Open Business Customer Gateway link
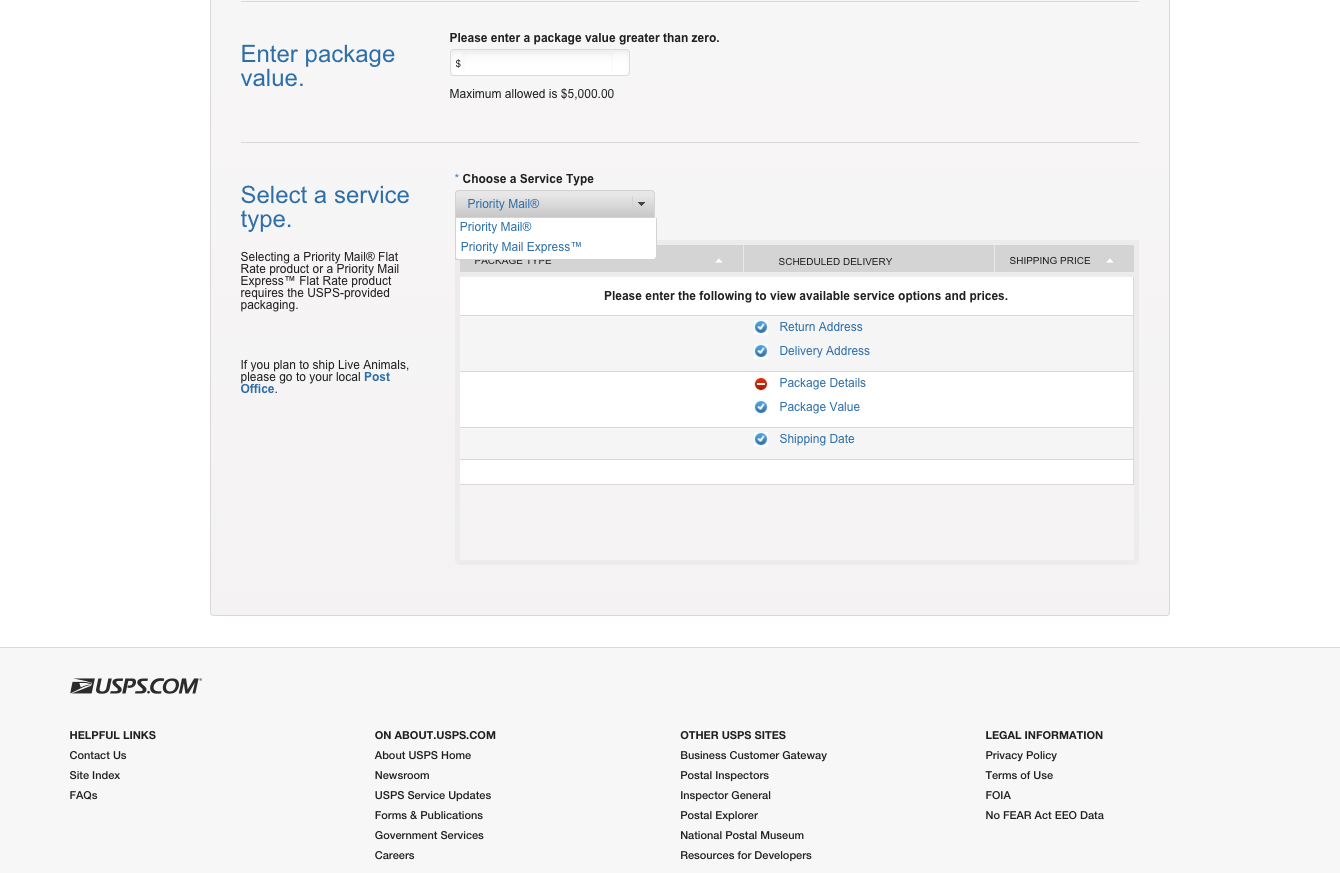 point(753,755)
